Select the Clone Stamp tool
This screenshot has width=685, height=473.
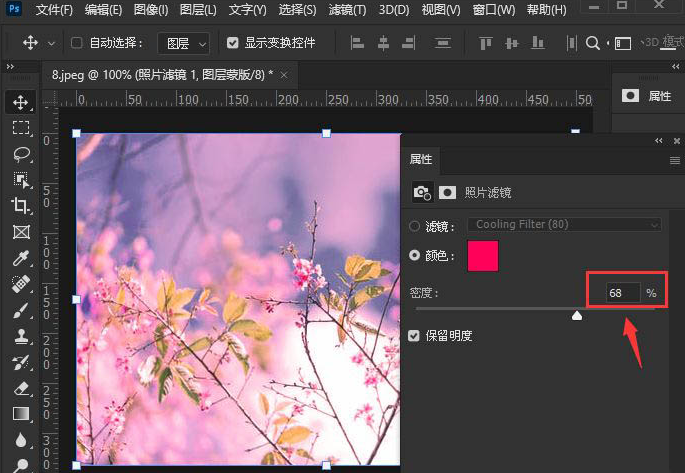[x=21, y=336]
